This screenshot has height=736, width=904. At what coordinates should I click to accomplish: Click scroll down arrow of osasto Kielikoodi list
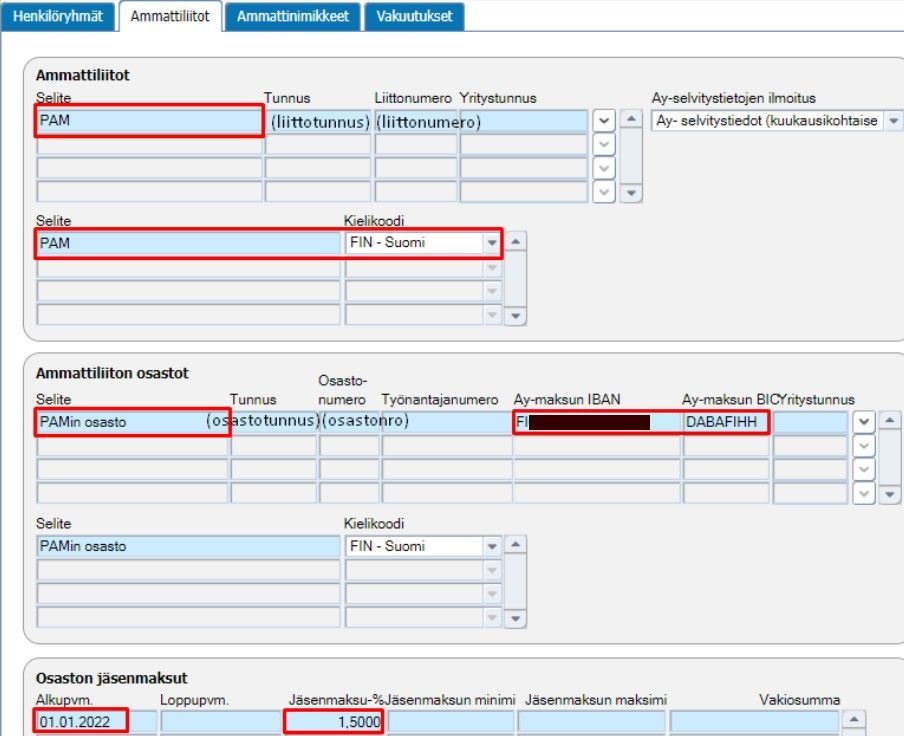click(x=515, y=619)
